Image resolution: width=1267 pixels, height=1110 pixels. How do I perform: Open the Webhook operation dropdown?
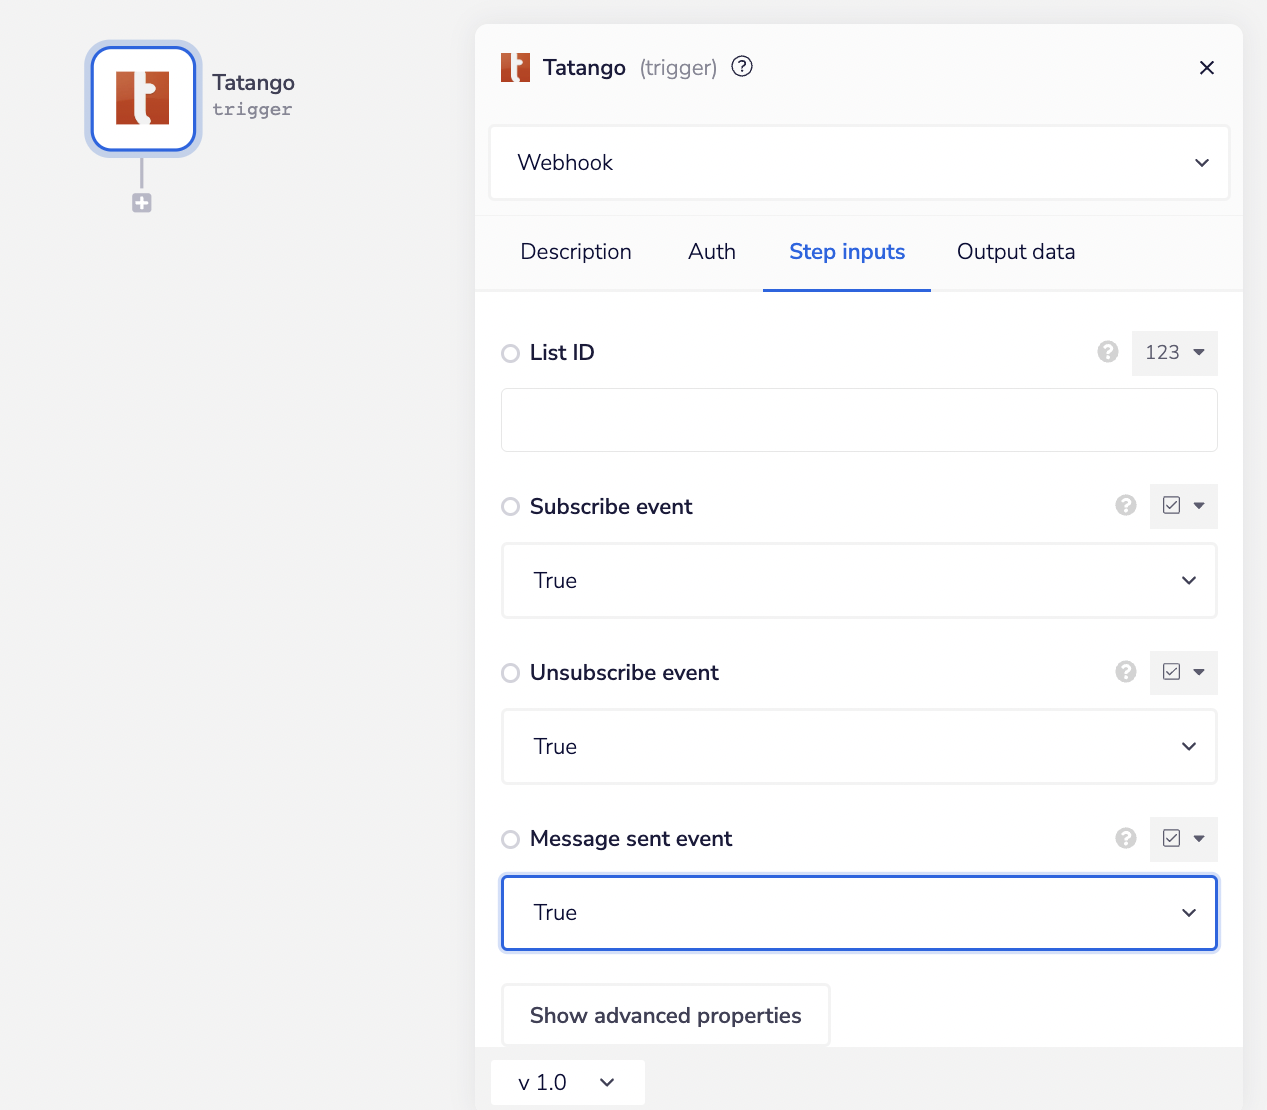(x=859, y=163)
